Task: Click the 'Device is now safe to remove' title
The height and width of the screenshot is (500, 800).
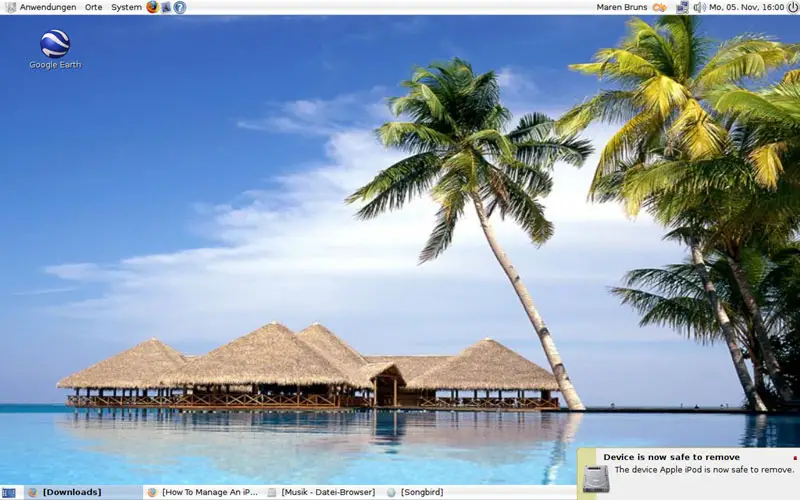Action: coord(671,457)
